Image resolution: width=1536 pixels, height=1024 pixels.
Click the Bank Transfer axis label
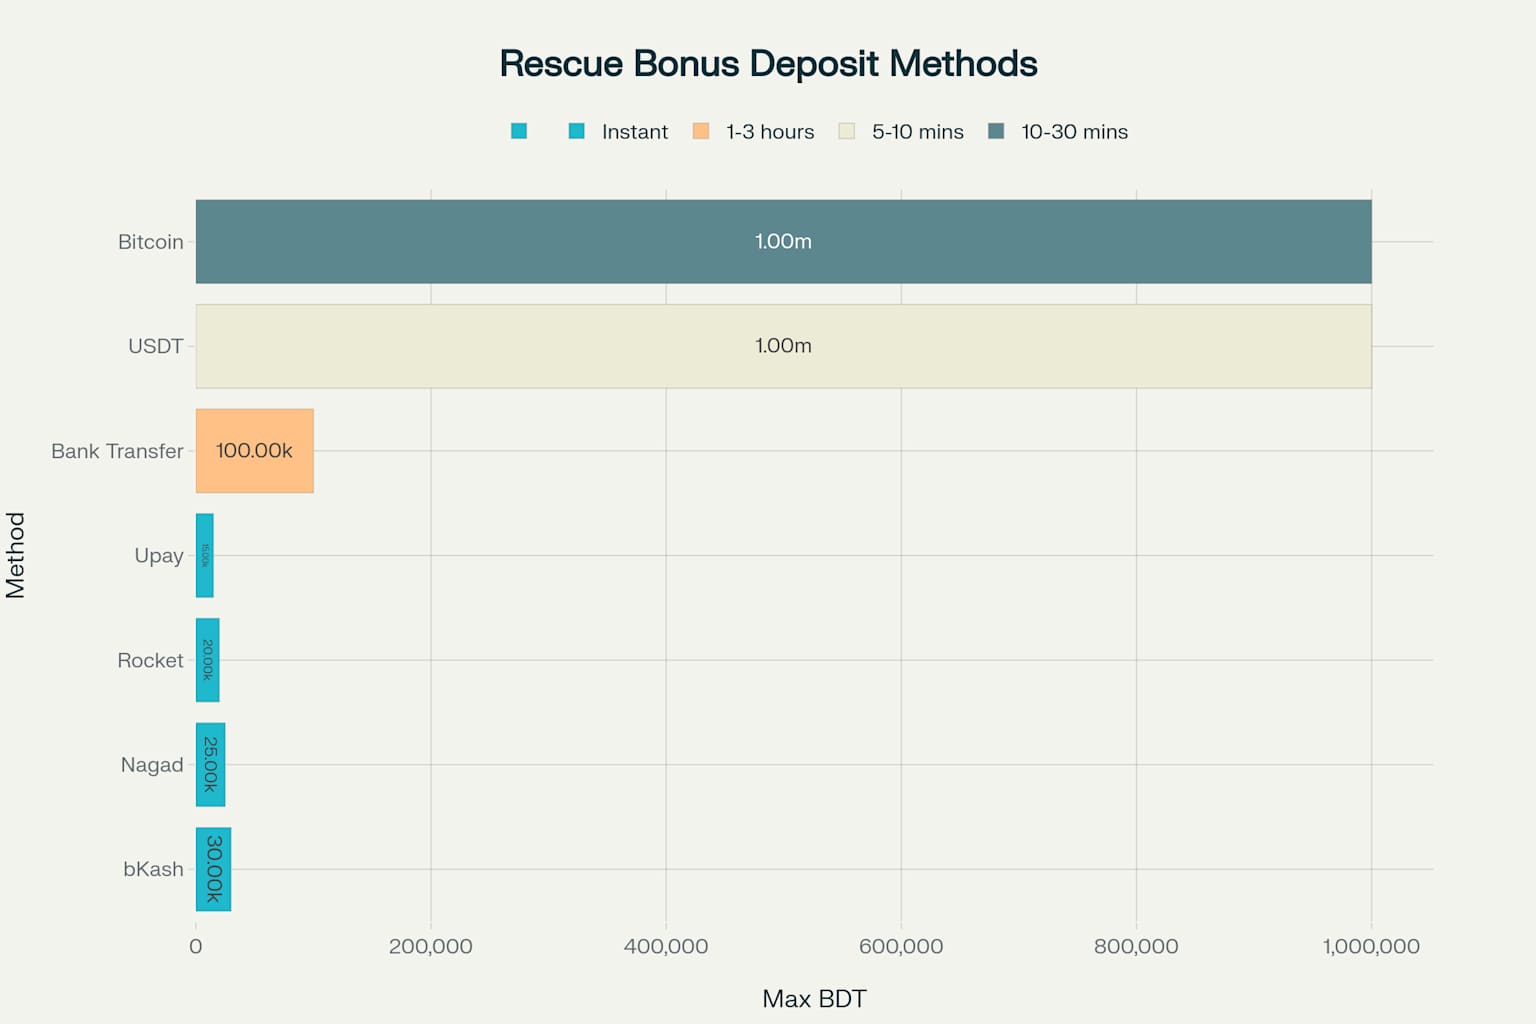pyautogui.click(x=117, y=451)
